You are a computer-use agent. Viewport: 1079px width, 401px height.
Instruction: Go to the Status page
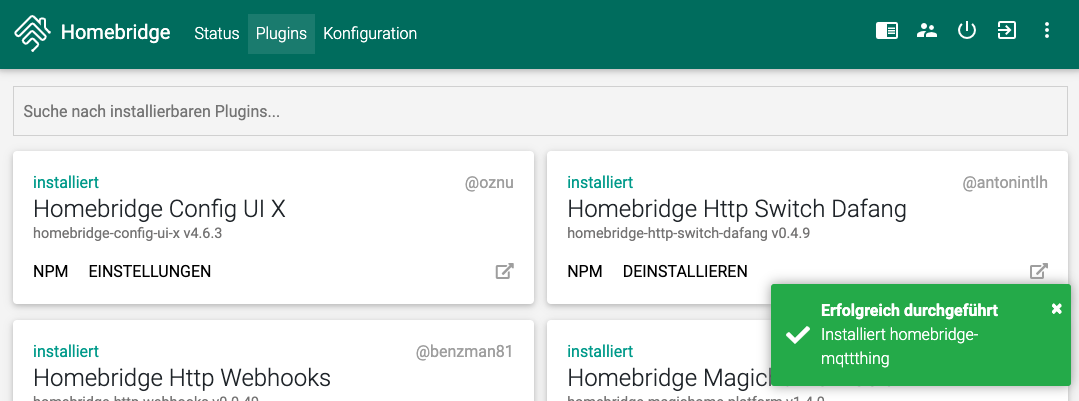coord(217,34)
